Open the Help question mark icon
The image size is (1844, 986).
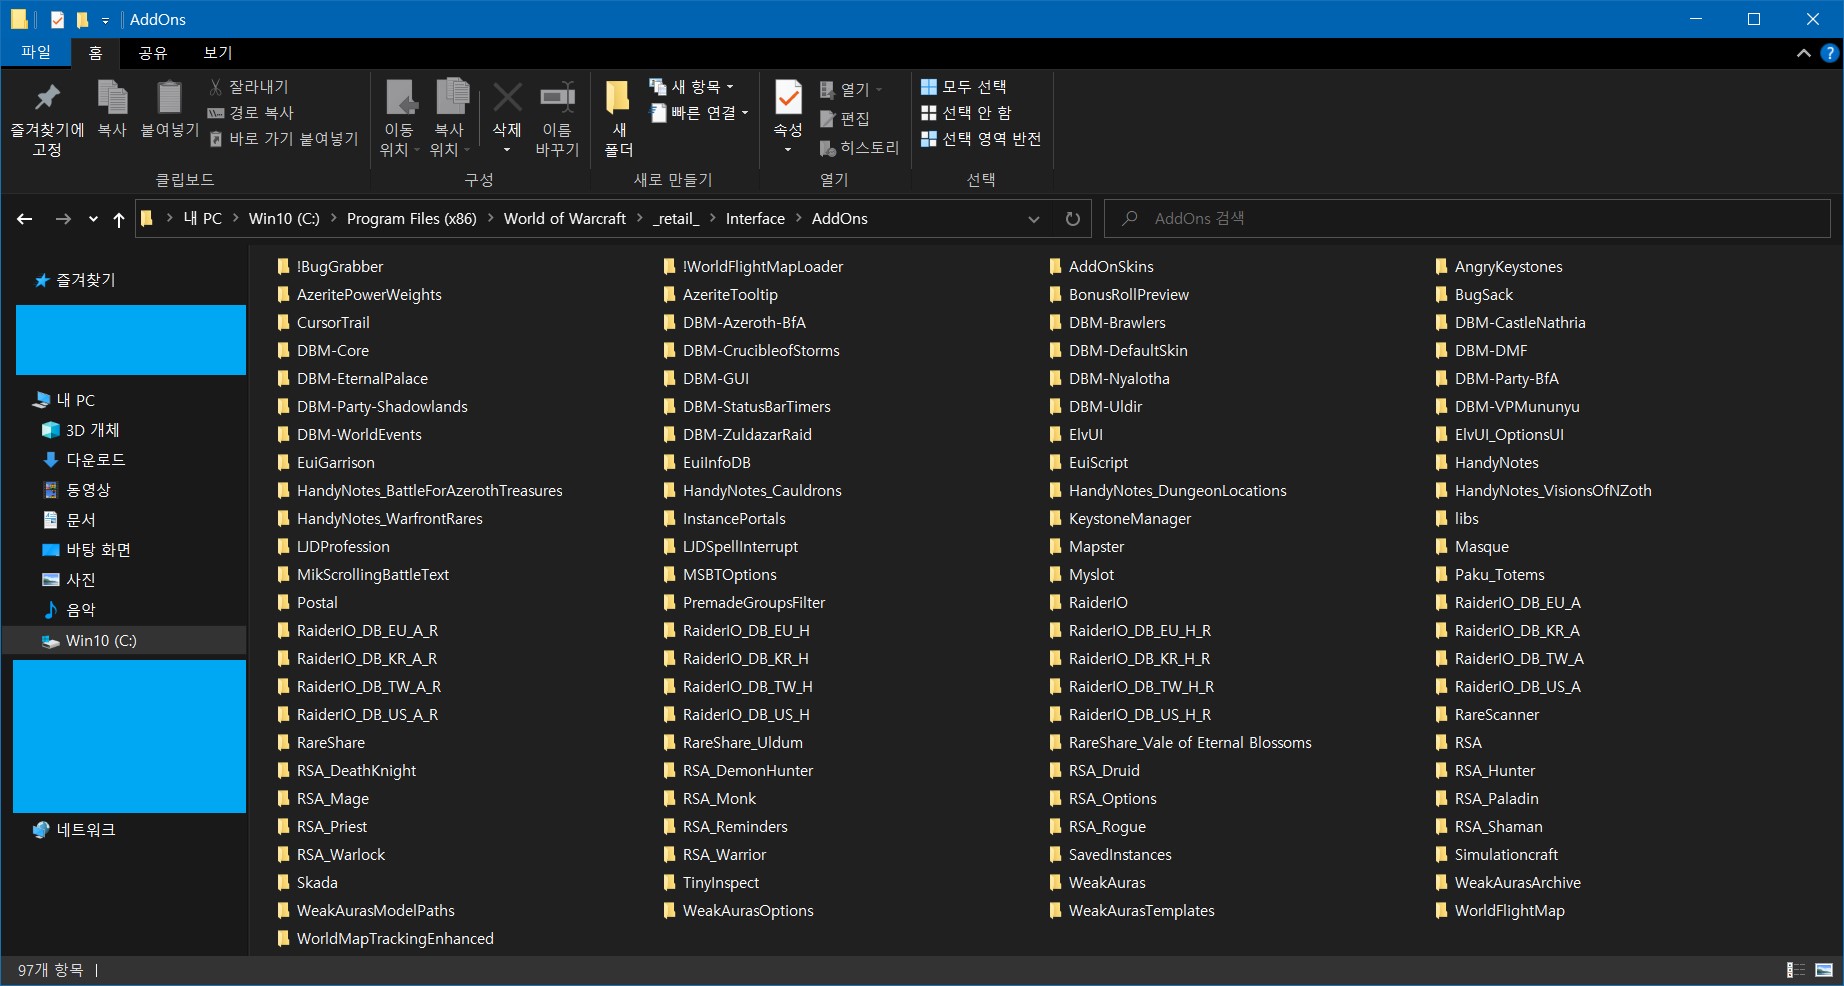(x=1829, y=53)
